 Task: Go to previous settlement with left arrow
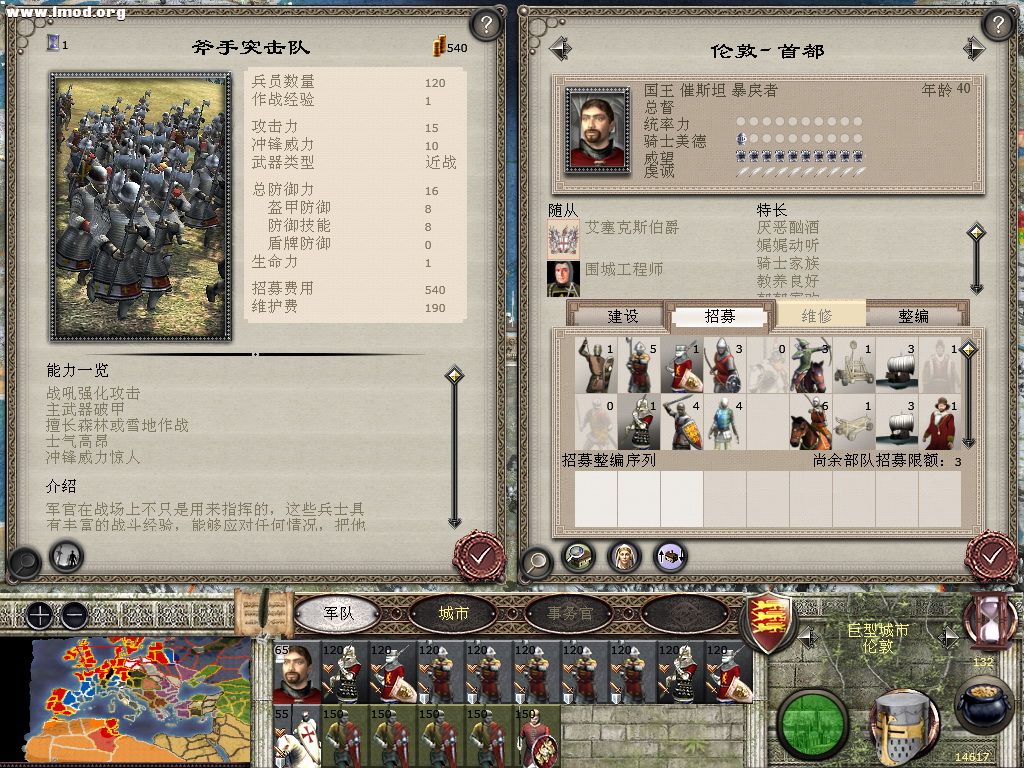coord(560,49)
